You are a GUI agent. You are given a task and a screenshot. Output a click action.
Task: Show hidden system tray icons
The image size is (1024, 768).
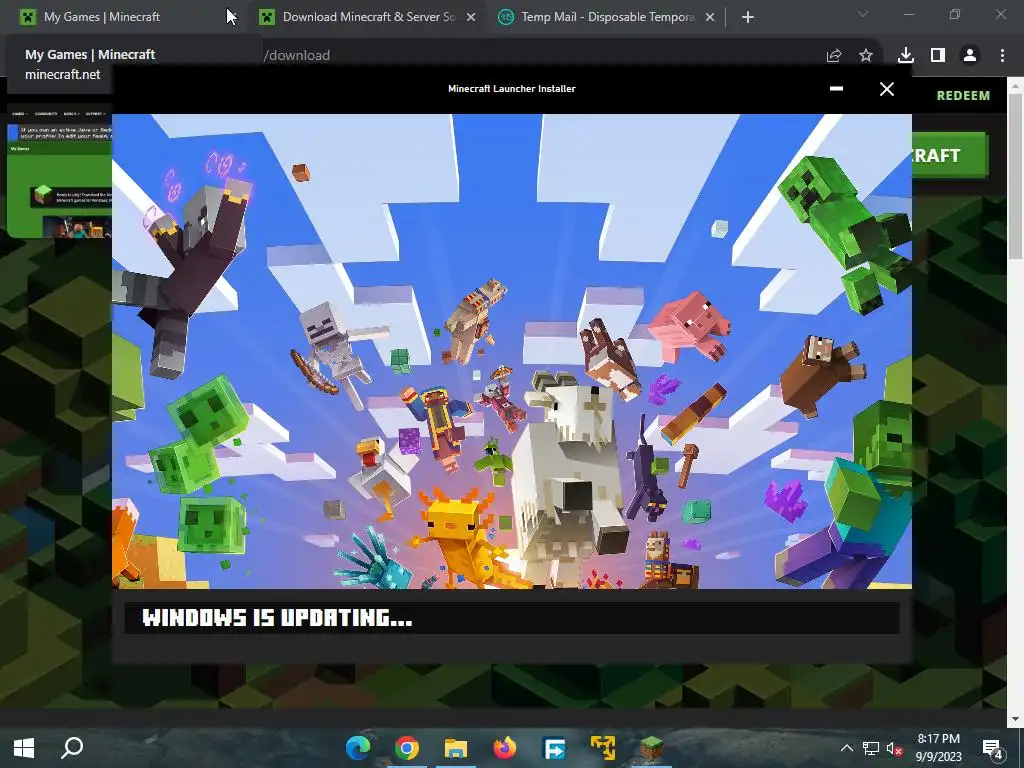(846, 748)
